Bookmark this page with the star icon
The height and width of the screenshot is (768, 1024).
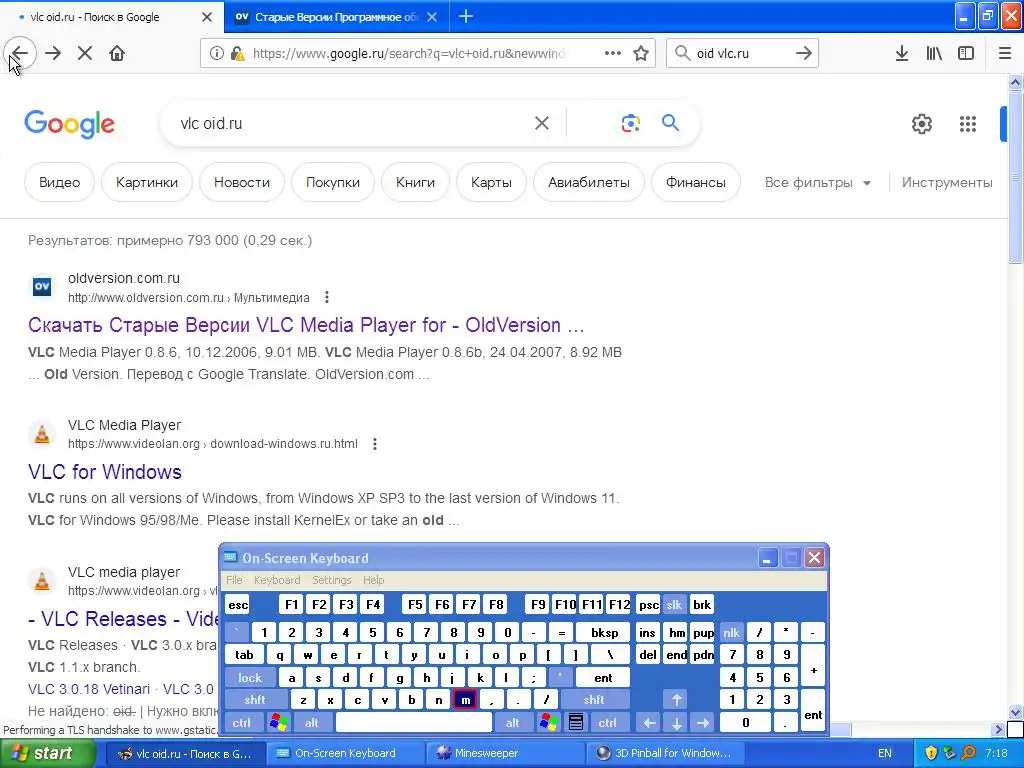click(641, 54)
